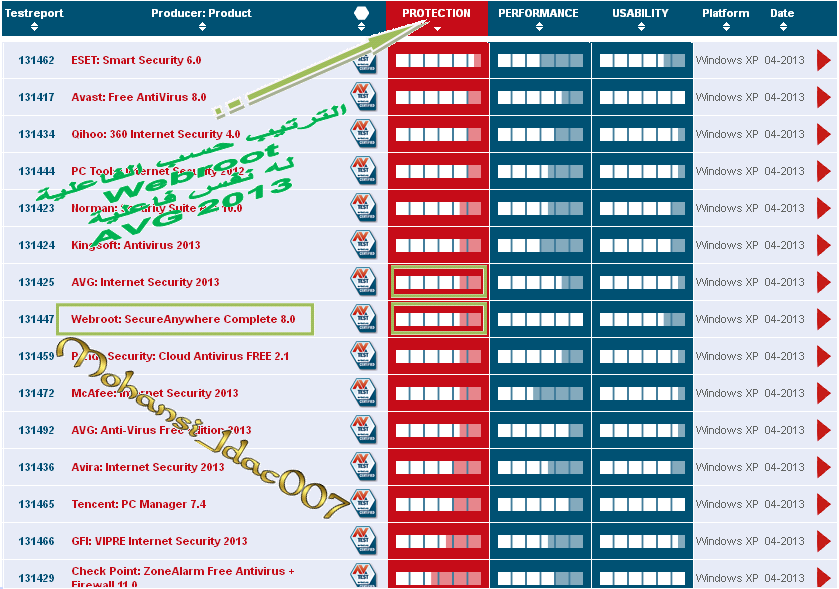Image resolution: width=839 pixels, height=589 pixels.
Task: Click the red arrow for Kingsoft Antivirus 2013
Action: point(823,245)
